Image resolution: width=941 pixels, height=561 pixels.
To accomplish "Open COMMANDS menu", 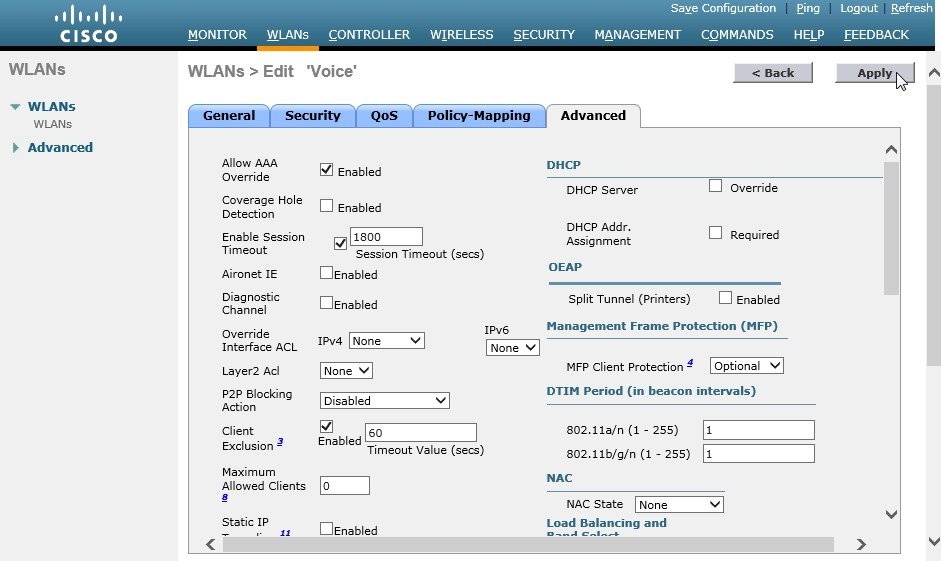I will [x=737, y=35].
